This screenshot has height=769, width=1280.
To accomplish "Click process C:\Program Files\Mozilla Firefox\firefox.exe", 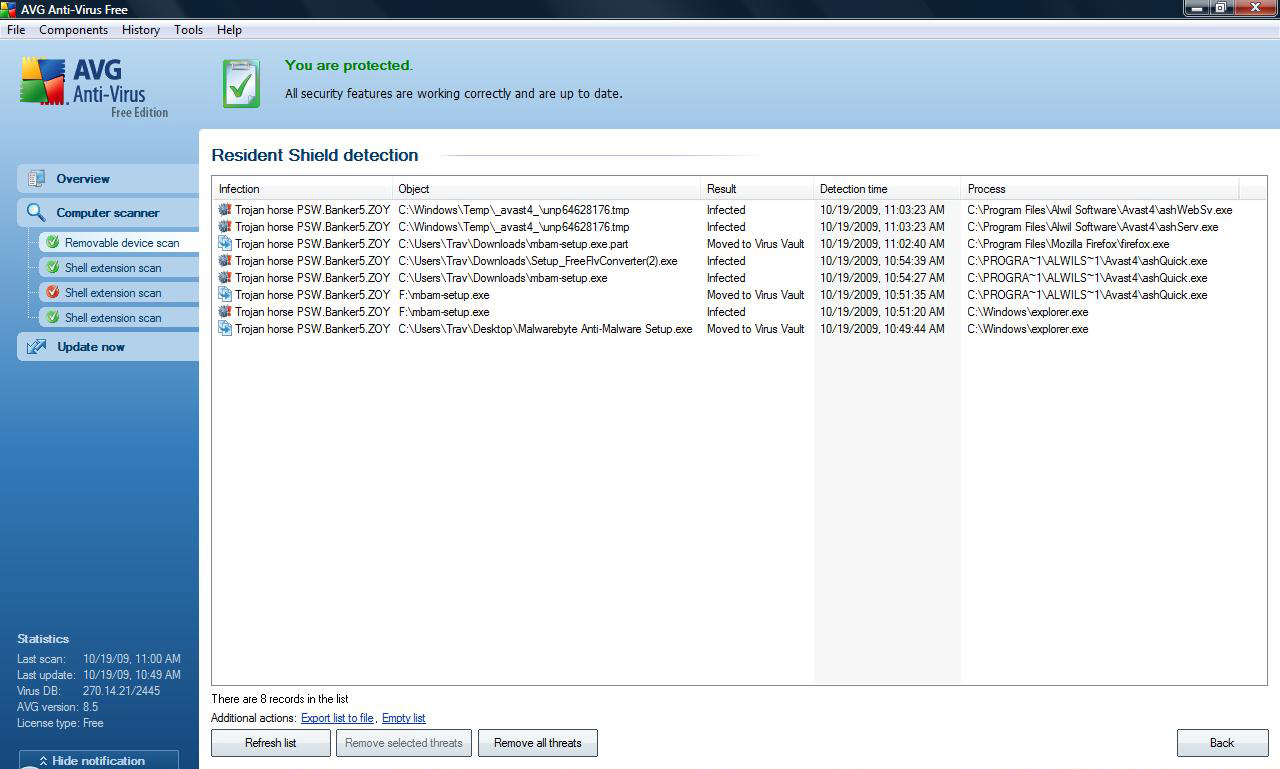I will pos(1068,244).
